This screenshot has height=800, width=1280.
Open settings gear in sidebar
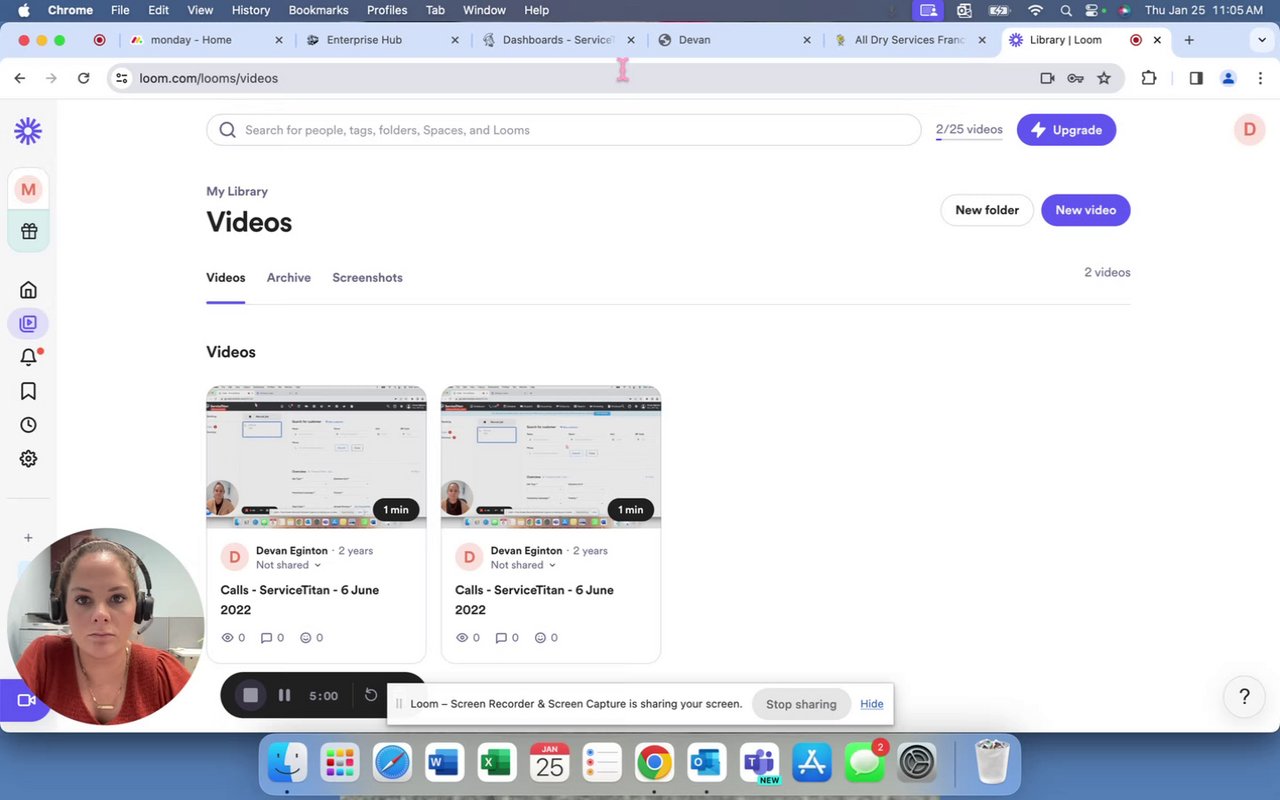click(x=28, y=459)
